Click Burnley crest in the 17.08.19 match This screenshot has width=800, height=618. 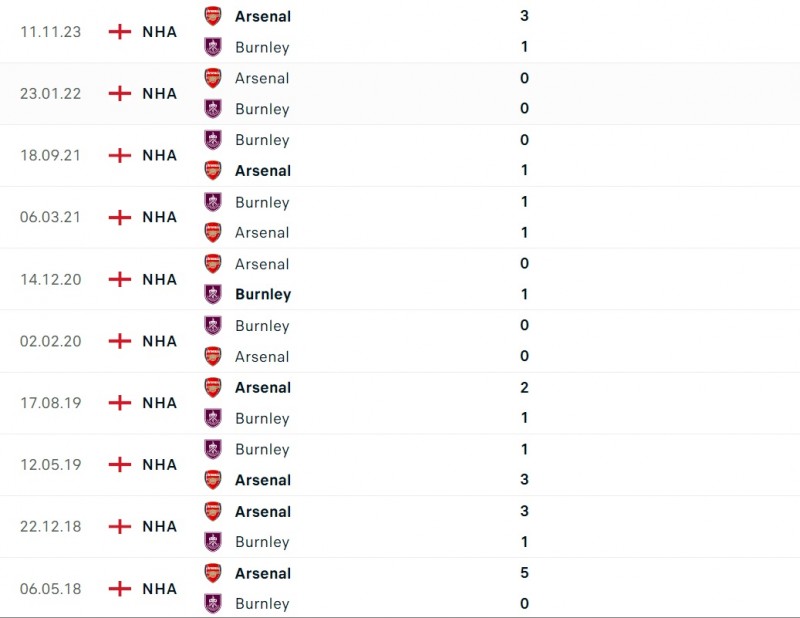[213, 418]
